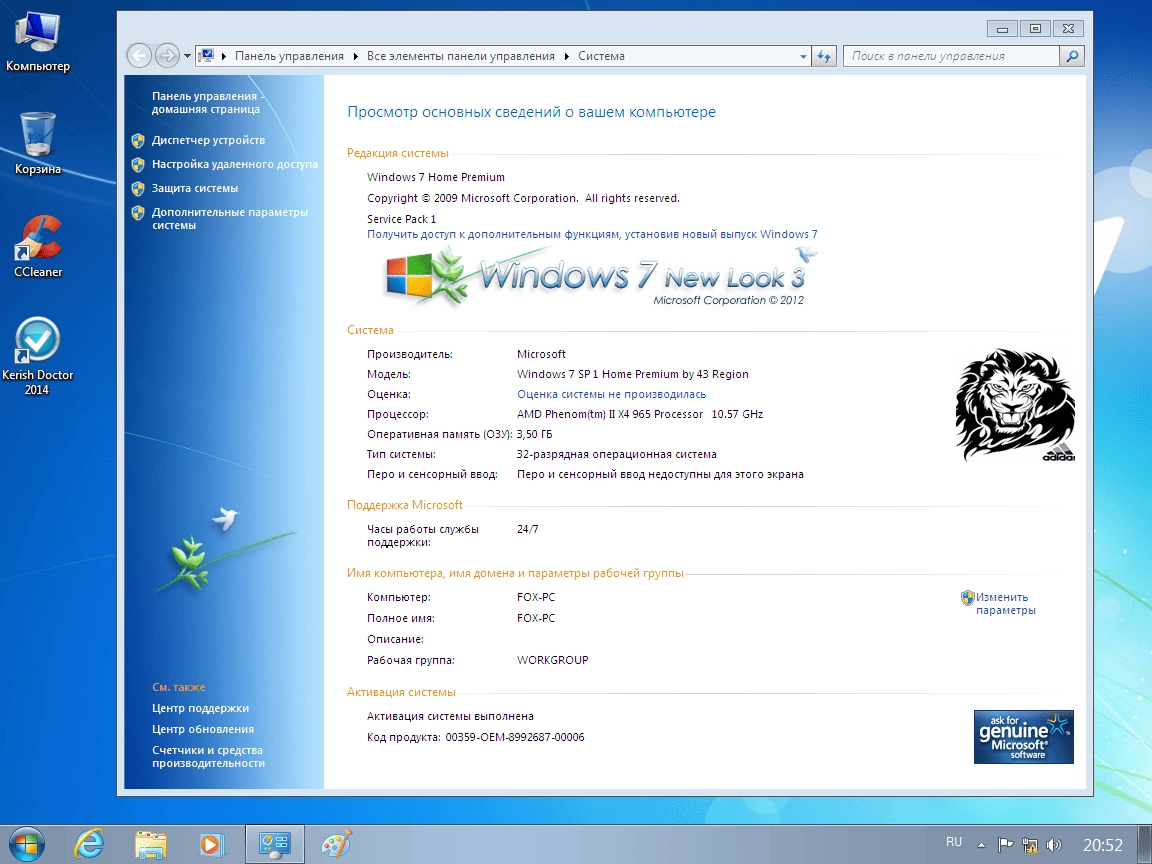1152x864 pixels.
Task: Show hidden tray icons arrow
Action: tap(981, 845)
